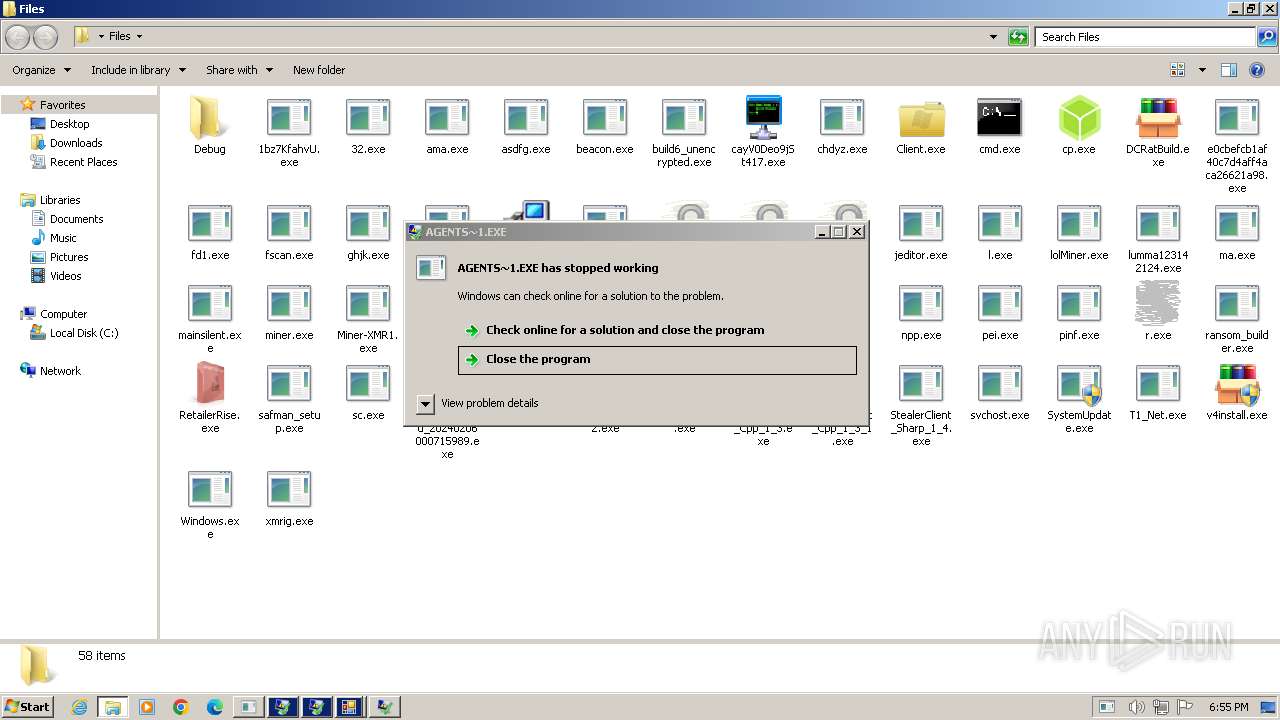This screenshot has height=720, width=1280.
Task: Click the Back navigation arrow
Action: (x=18, y=37)
